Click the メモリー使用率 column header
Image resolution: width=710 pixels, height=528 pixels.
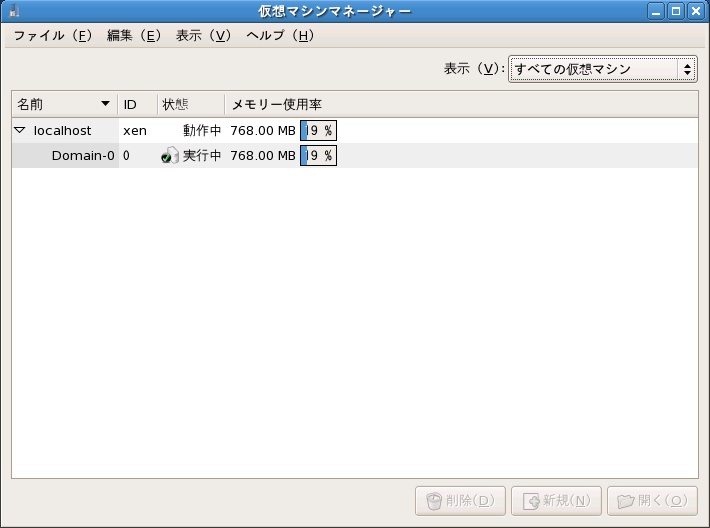point(461,105)
